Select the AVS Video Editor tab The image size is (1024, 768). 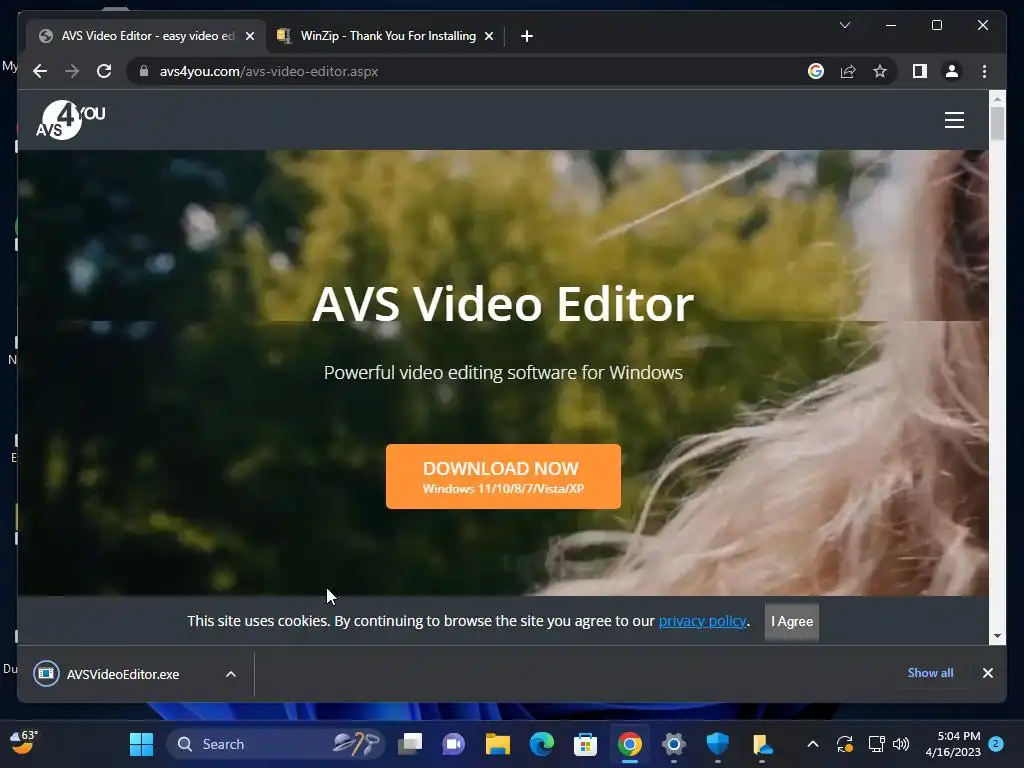pyautogui.click(x=145, y=36)
